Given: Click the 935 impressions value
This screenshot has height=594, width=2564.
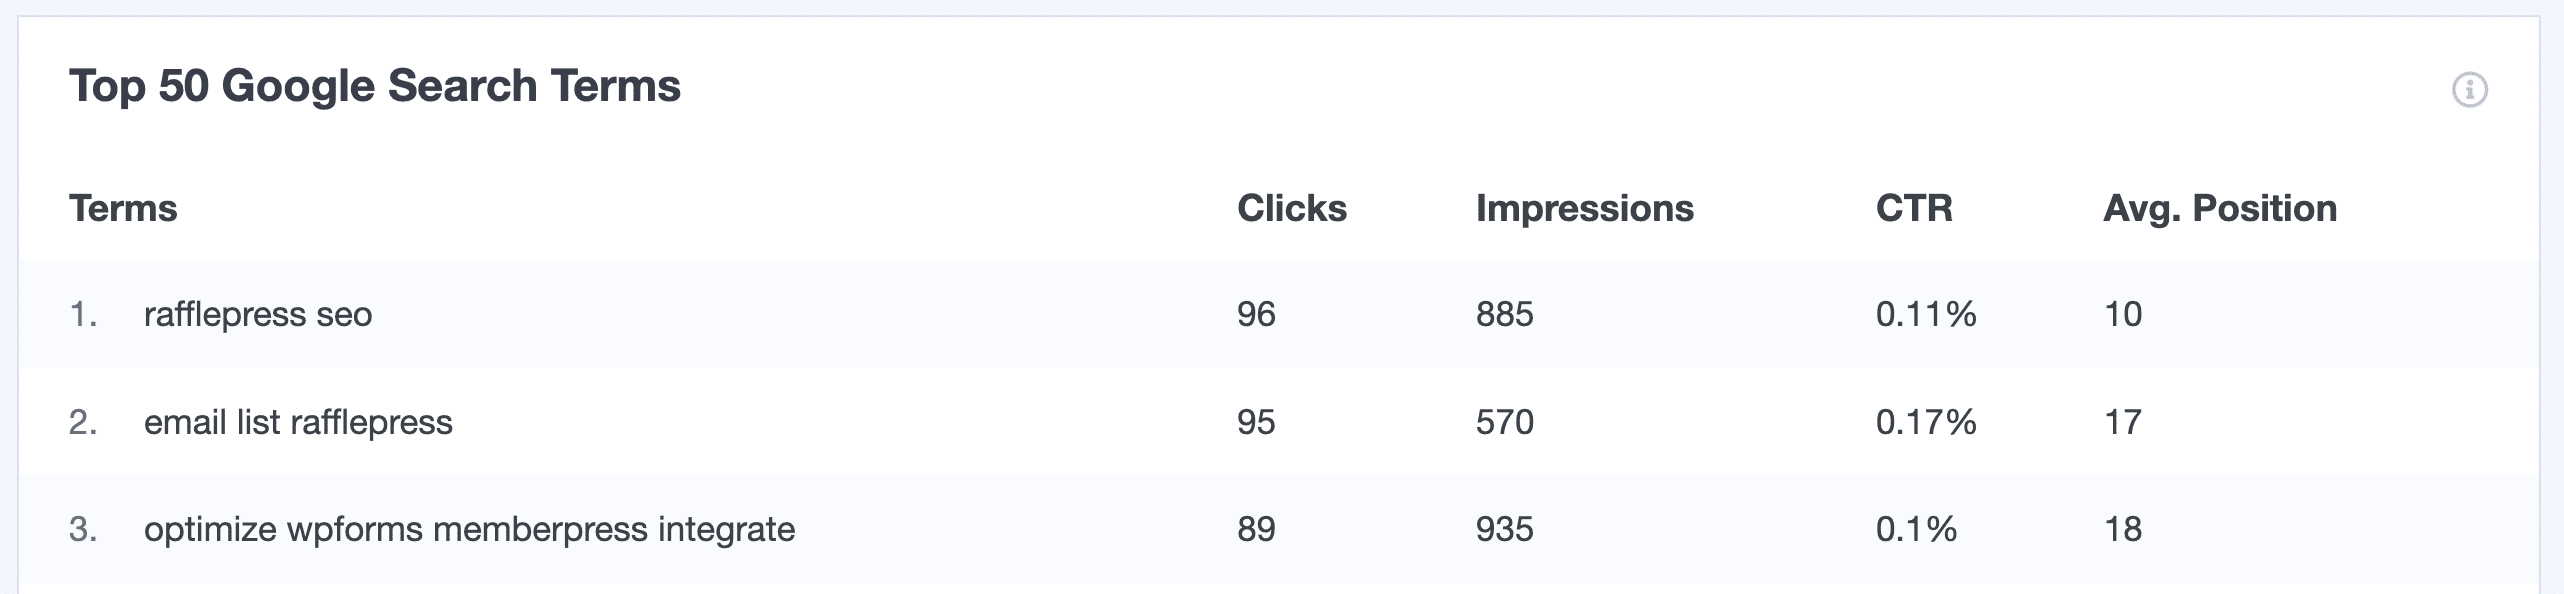Looking at the screenshot, I should click(1504, 529).
